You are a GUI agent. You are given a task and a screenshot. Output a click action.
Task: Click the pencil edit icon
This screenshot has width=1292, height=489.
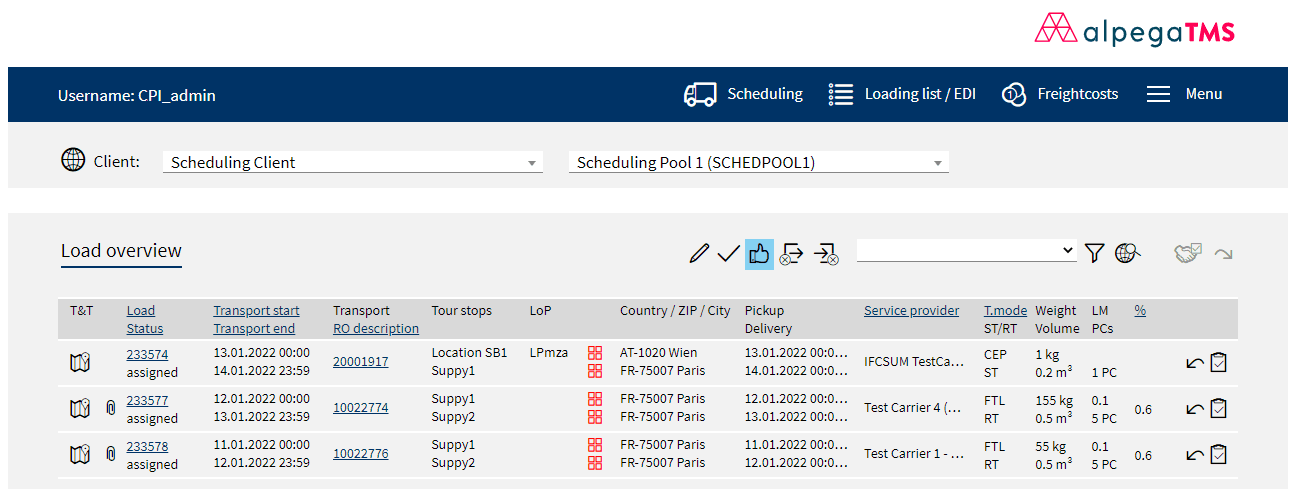(x=699, y=254)
